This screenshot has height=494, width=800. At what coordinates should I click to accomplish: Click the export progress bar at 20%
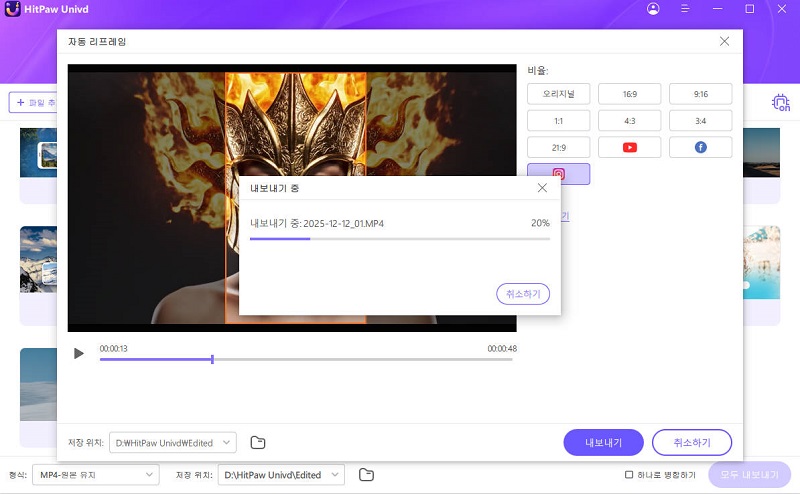(x=399, y=239)
